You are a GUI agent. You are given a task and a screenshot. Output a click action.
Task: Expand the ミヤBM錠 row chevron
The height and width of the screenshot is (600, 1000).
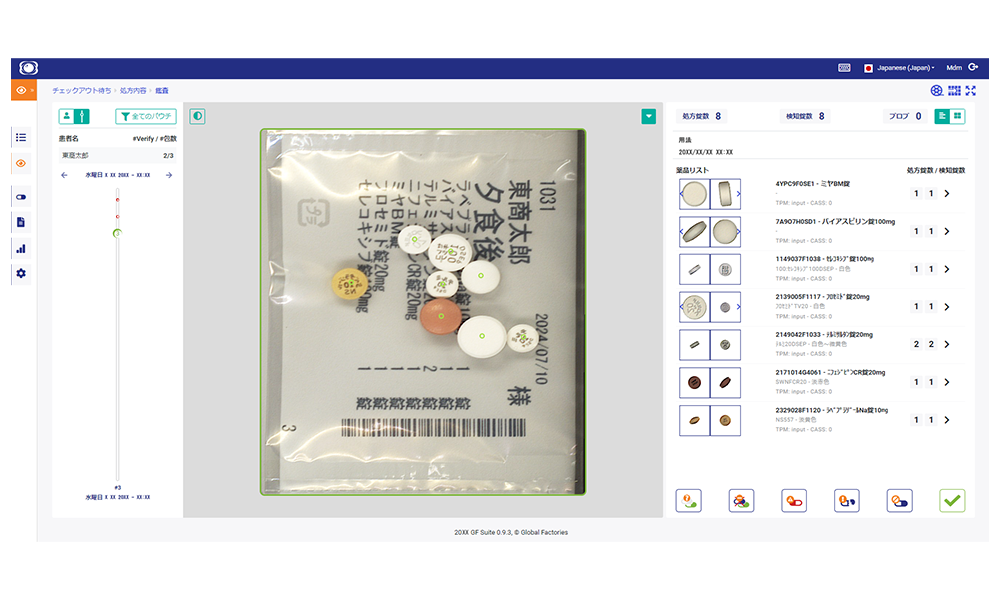(947, 193)
